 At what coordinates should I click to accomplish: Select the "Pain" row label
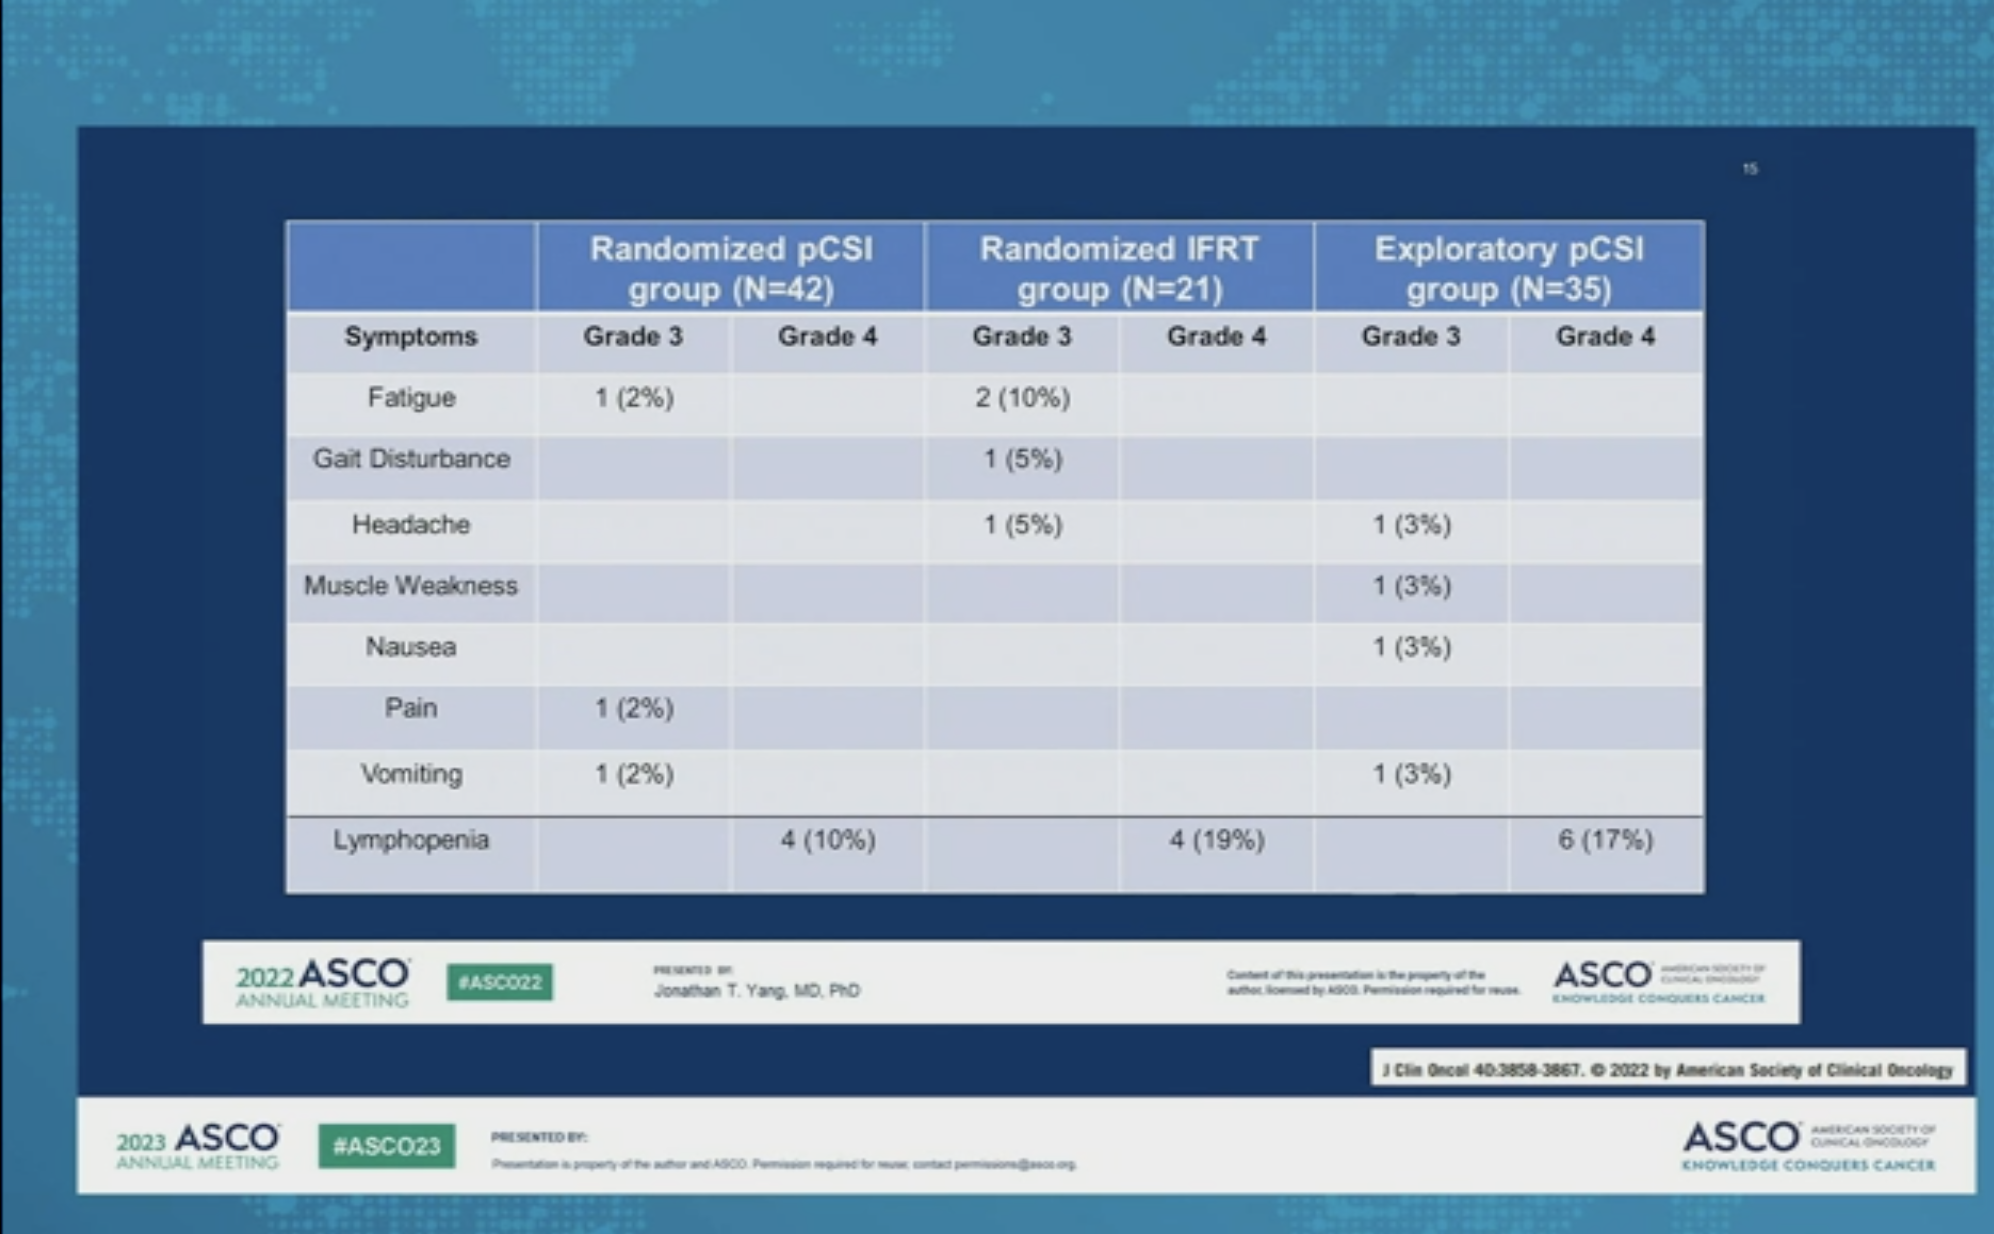point(411,708)
